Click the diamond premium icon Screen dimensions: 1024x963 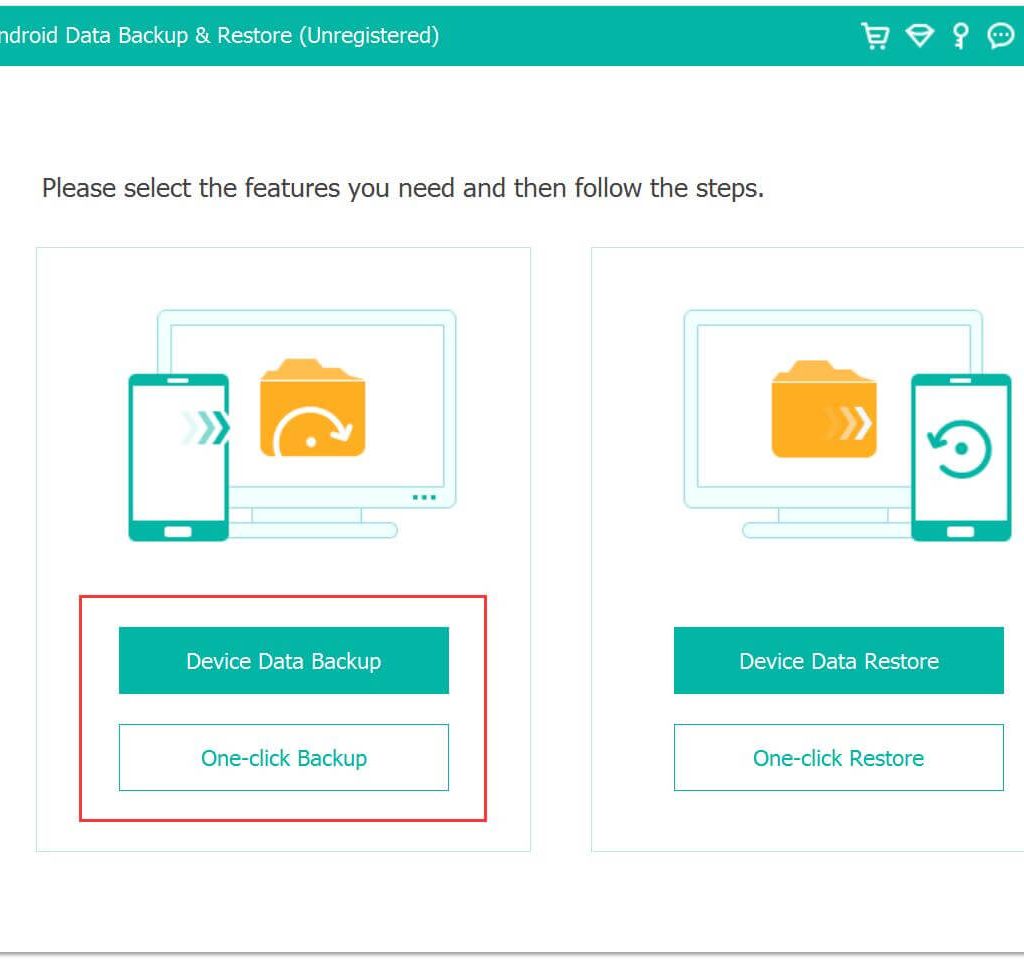919,36
